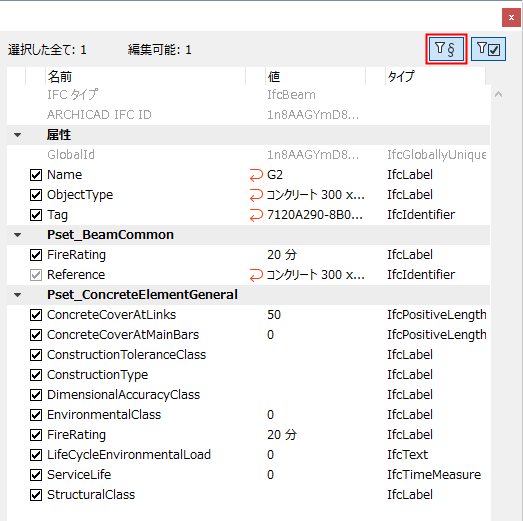523x521 pixels.
Task: Select the Pset_BeamCommon group header
Action: coord(248,235)
